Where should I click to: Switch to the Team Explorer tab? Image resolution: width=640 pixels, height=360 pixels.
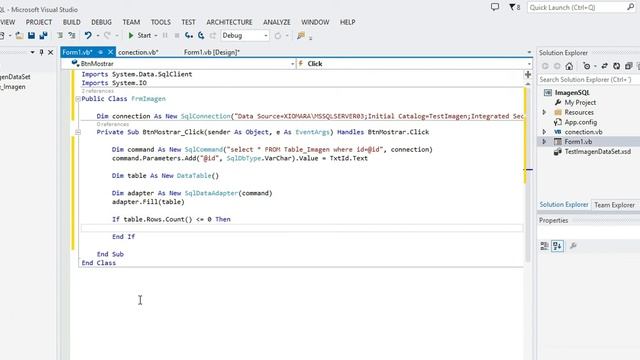[614, 205]
